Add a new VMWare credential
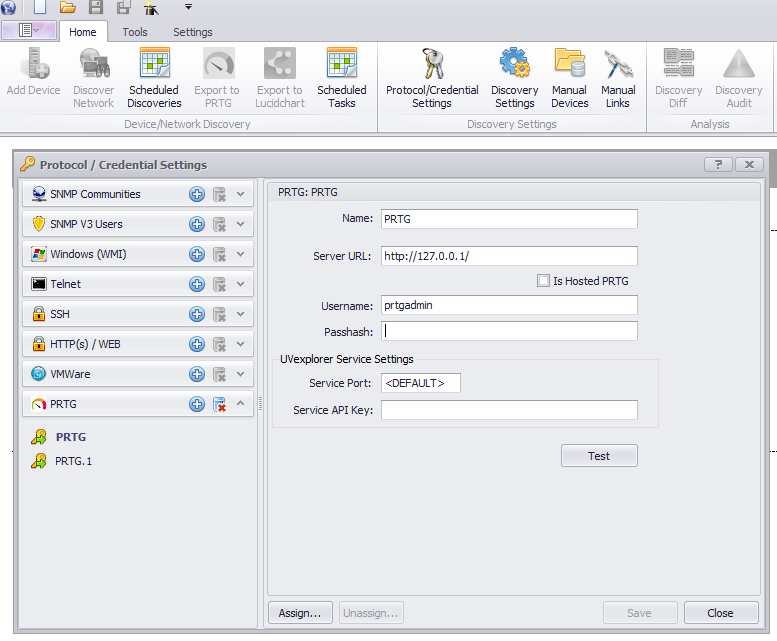The height and width of the screenshot is (641, 777). click(197, 374)
